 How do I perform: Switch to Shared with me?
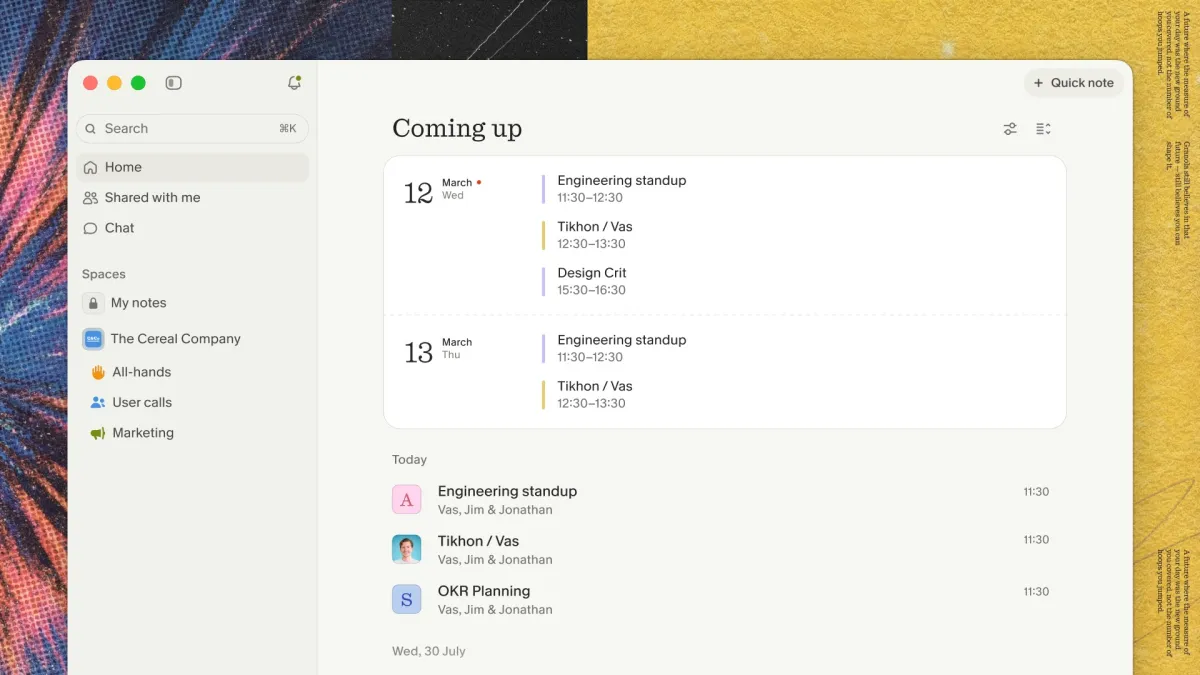[x=153, y=197]
